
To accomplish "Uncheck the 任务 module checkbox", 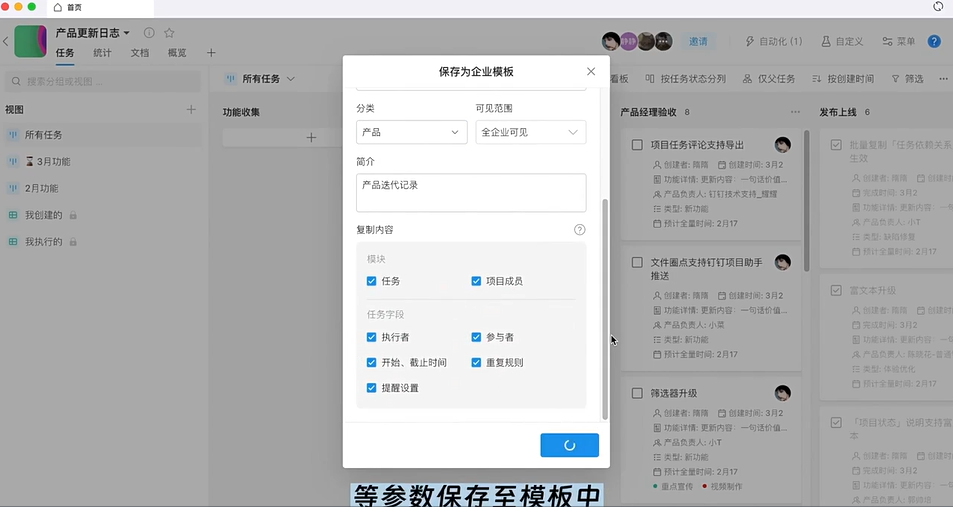I will [x=372, y=282].
